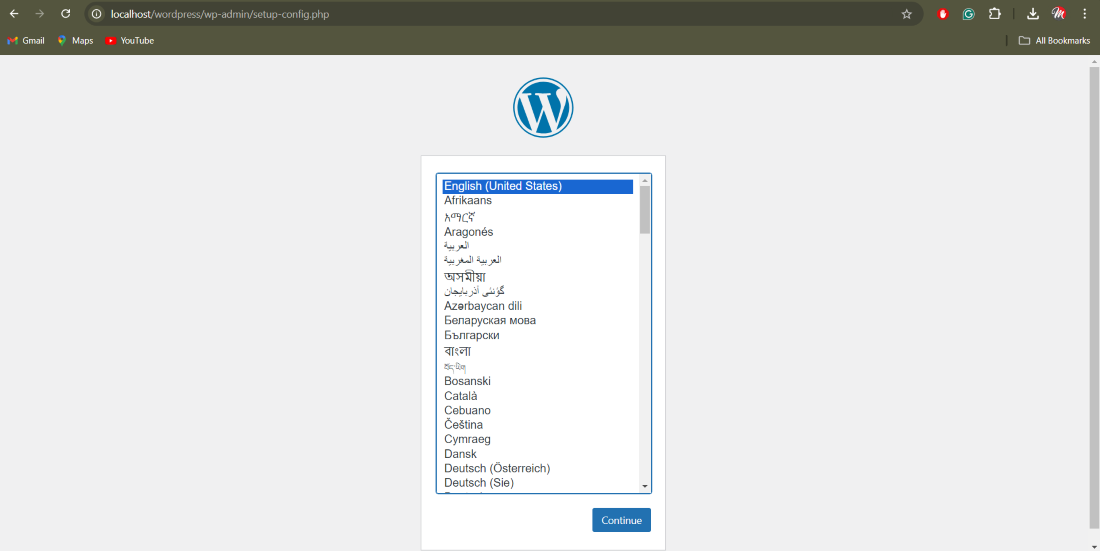Viewport: 1100px width, 551px height.
Task: Select Aragonés in the language list
Action: (x=537, y=232)
